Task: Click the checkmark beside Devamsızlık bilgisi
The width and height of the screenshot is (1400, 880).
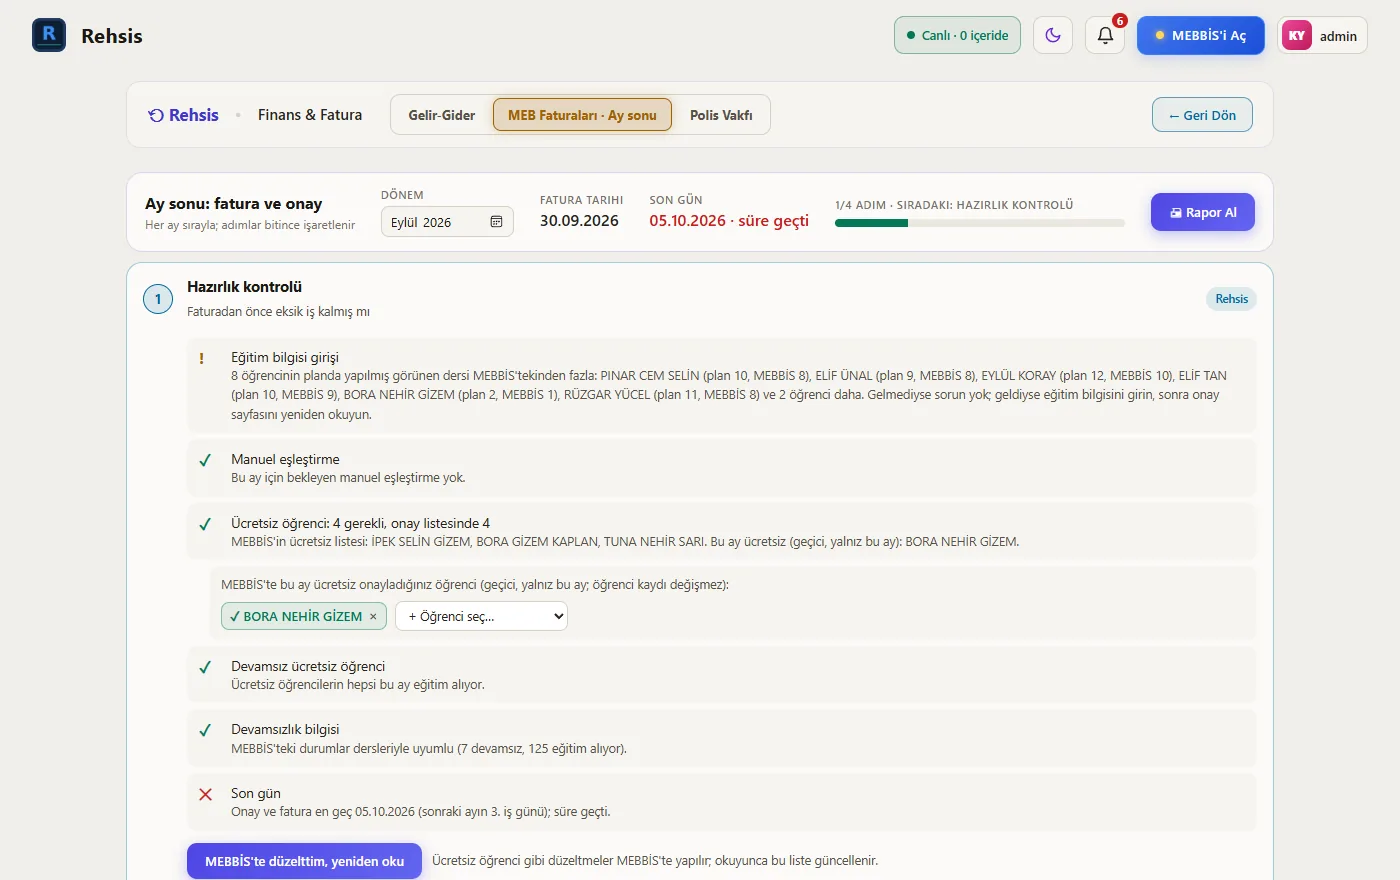Action: 205,730
